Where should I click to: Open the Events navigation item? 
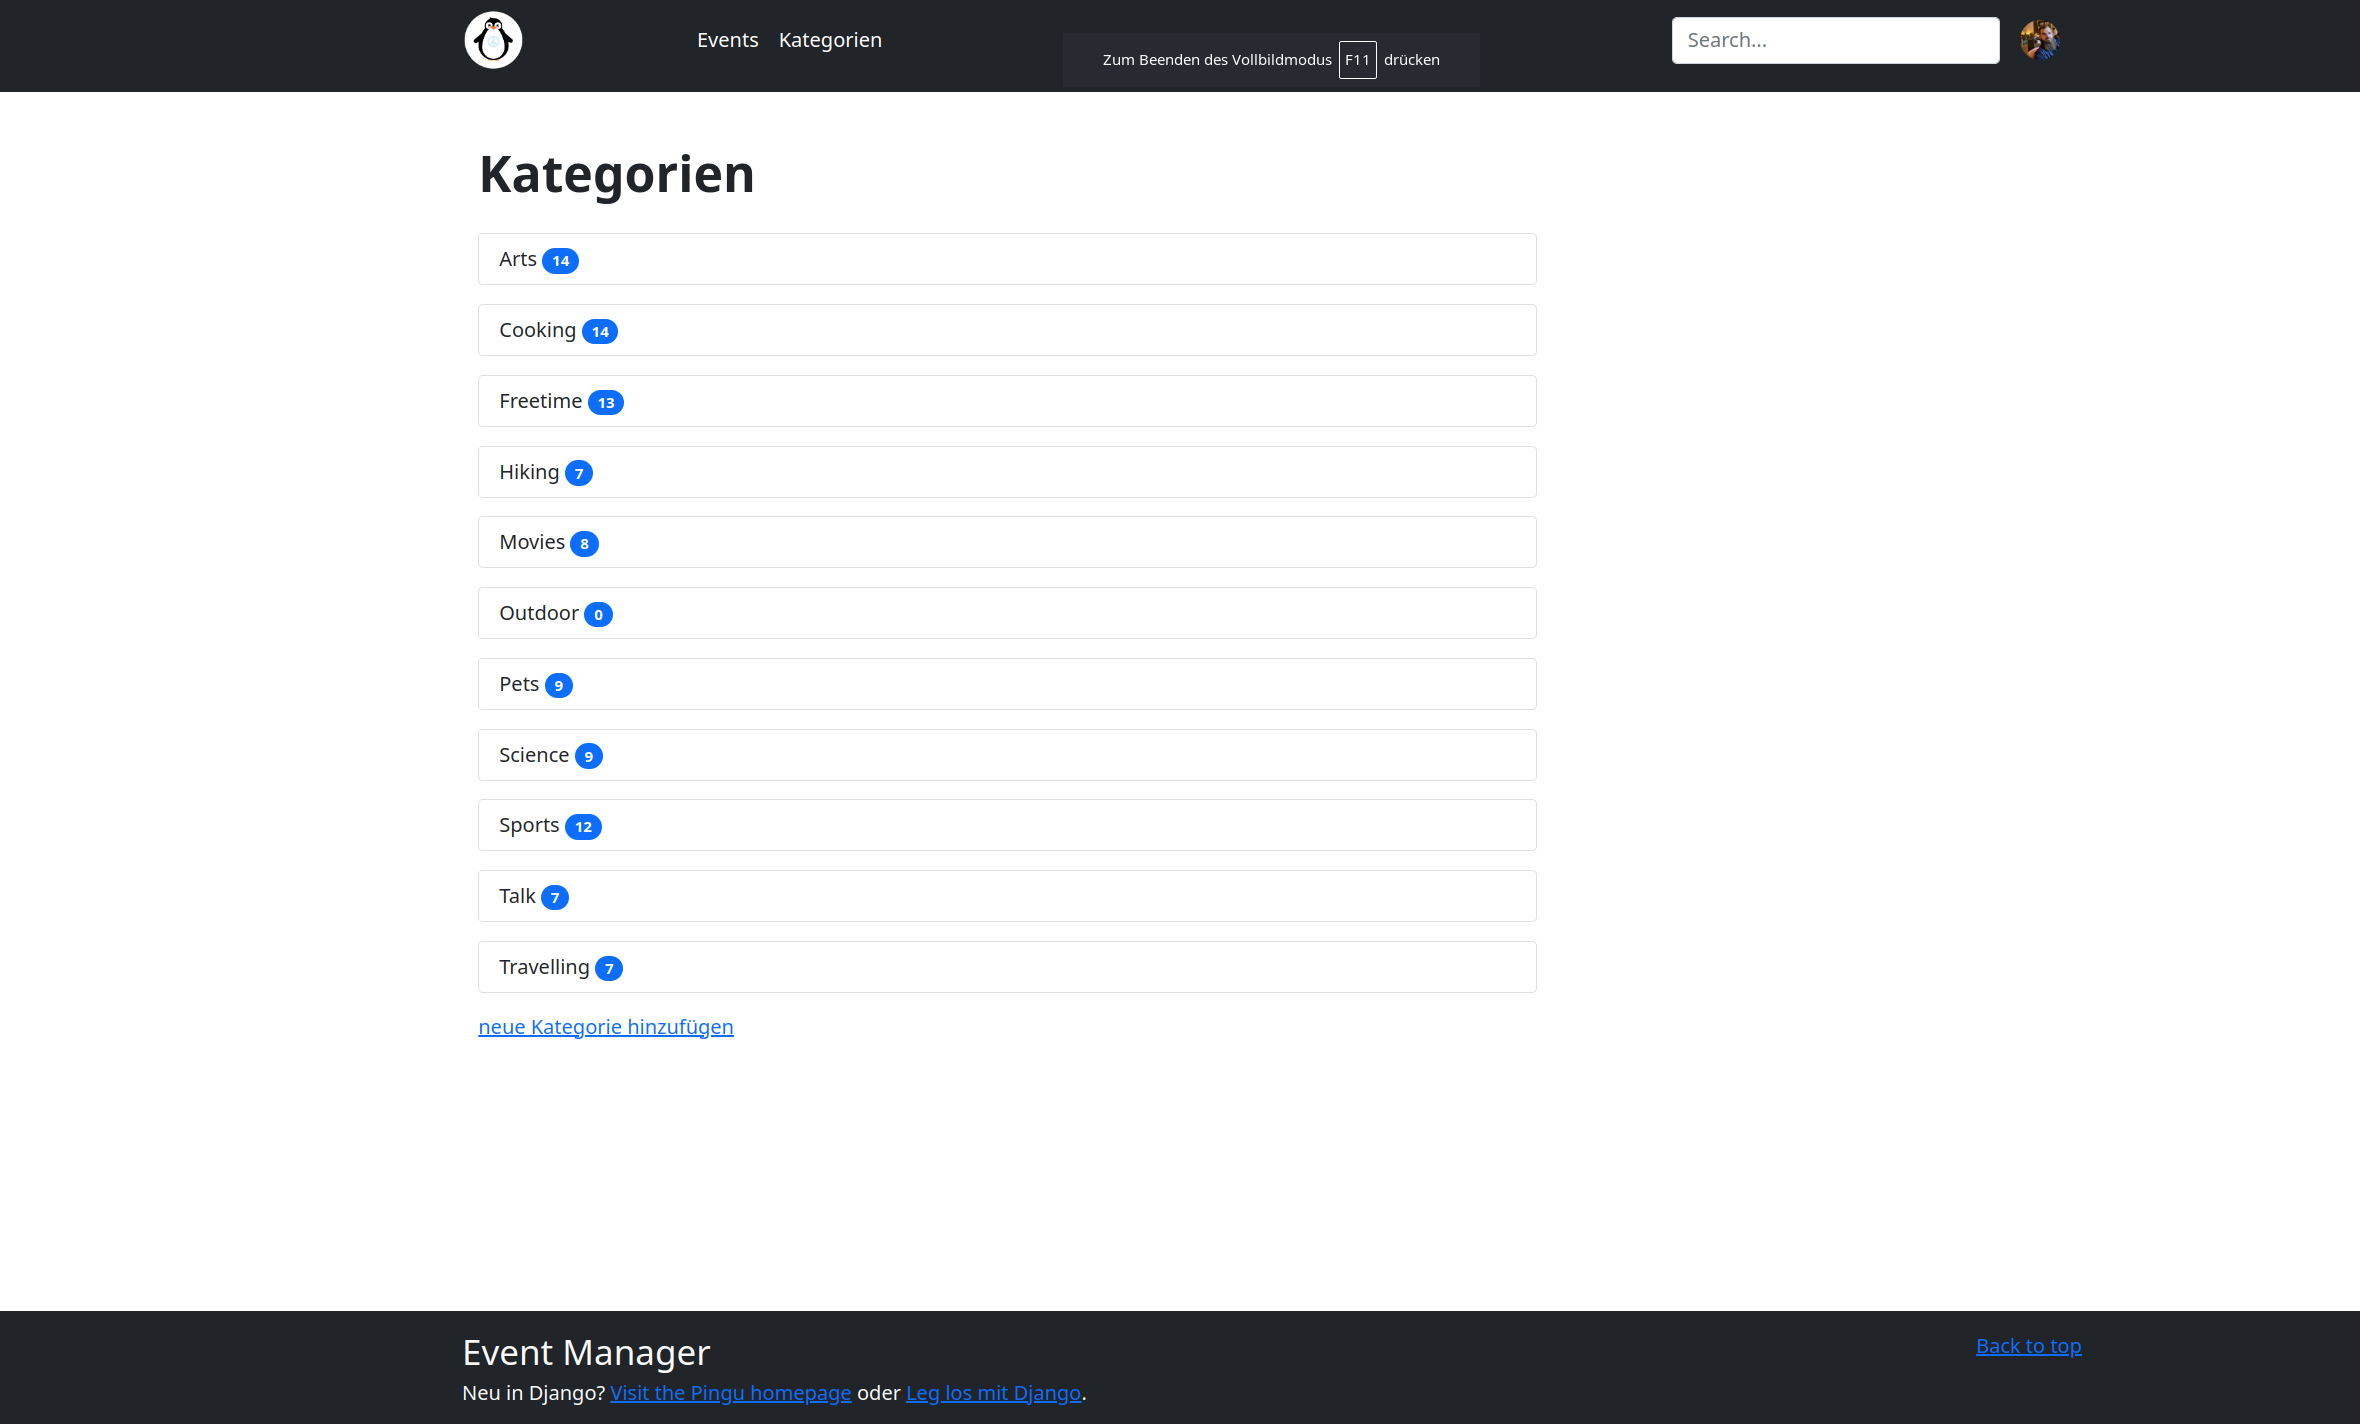[727, 40]
